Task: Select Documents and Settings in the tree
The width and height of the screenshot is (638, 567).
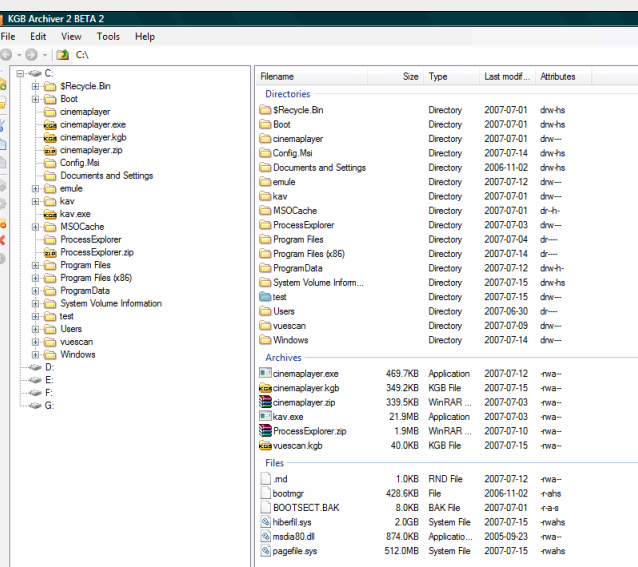Action: (107, 176)
